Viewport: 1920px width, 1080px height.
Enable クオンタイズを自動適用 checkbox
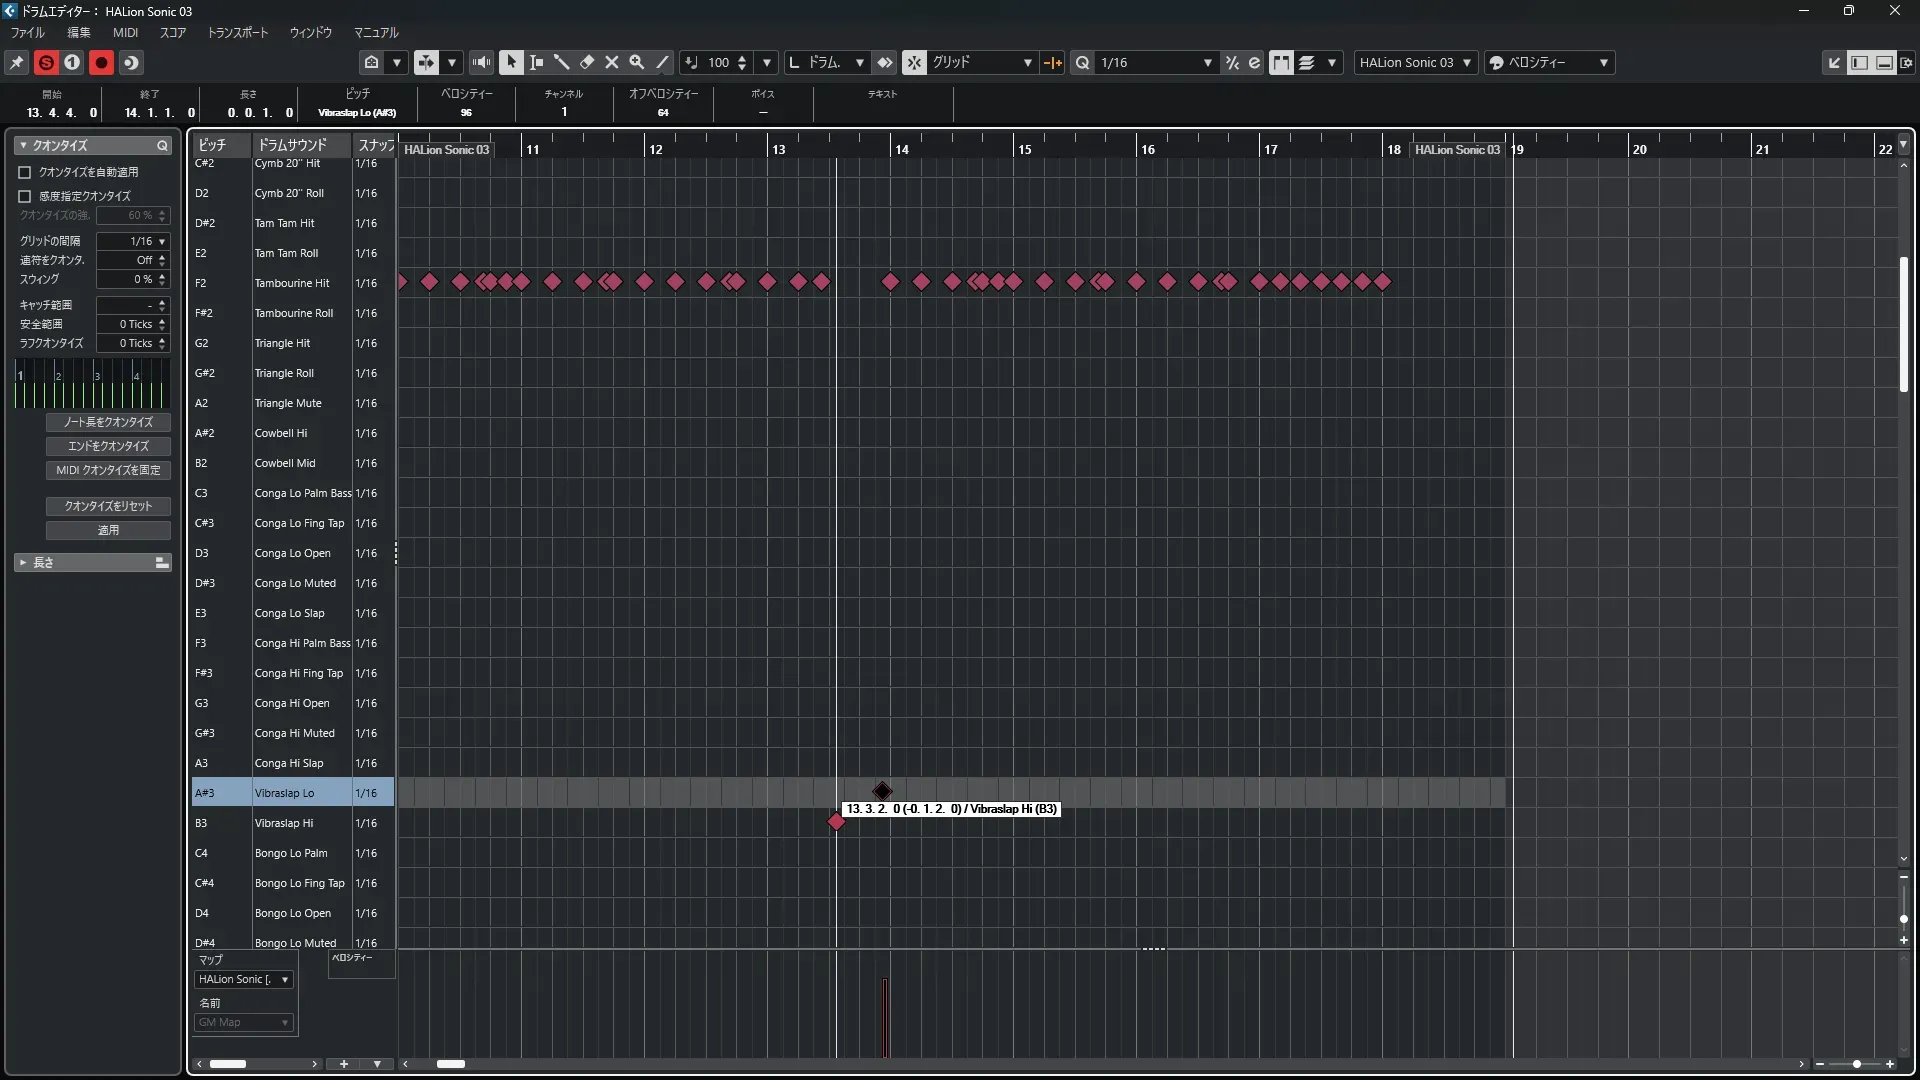coord(25,172)
